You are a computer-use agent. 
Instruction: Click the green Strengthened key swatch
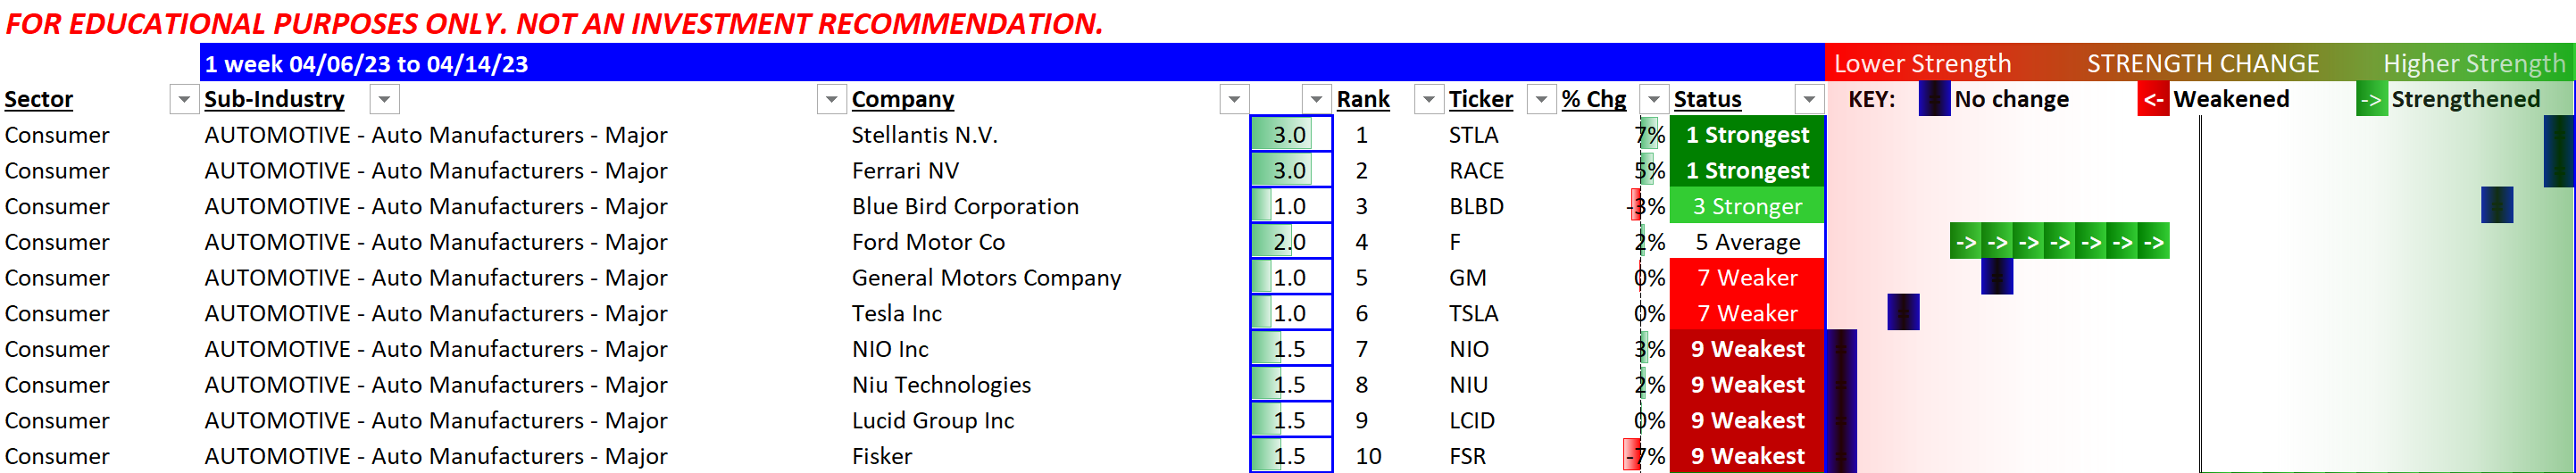(2371, 99)
